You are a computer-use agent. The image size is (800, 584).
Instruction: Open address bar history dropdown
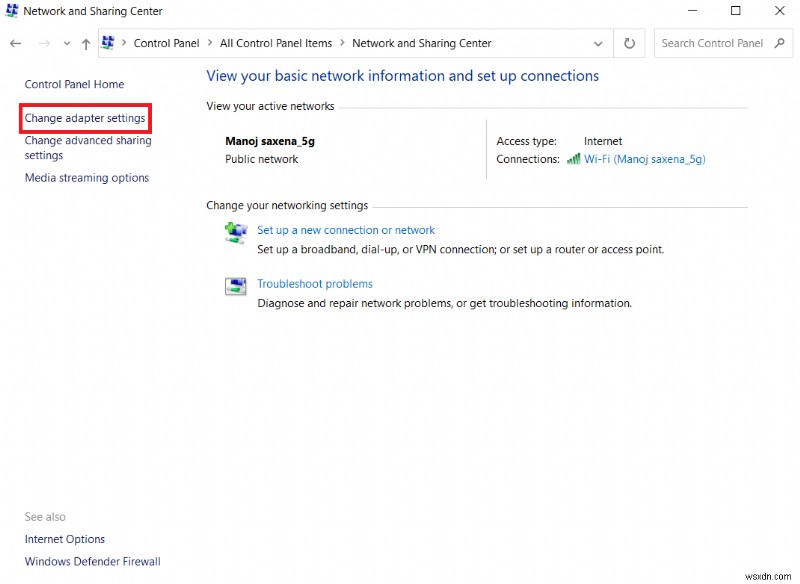tap(598, 44)
